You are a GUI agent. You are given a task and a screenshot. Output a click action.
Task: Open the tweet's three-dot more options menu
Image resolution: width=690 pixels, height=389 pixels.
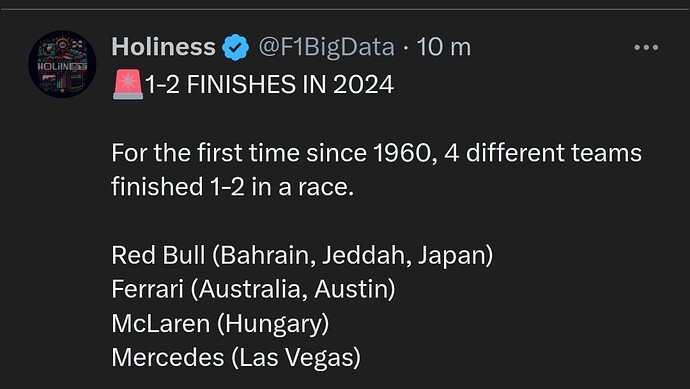click(x=646, y=47)
